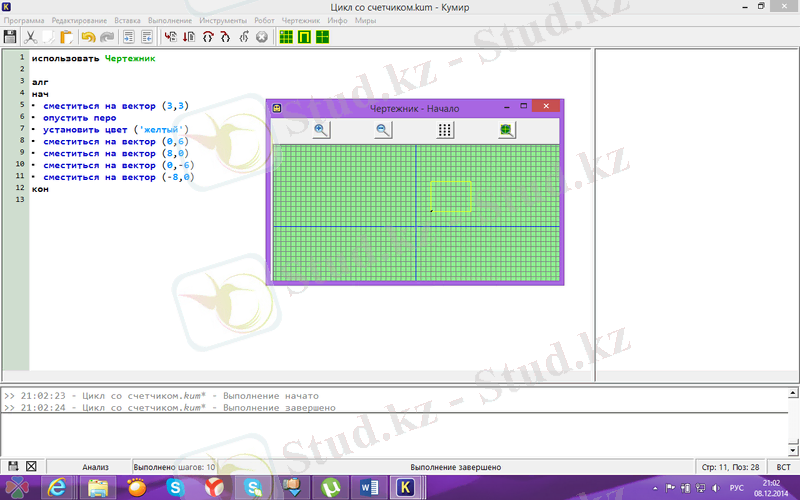The image size is (800, 500).
Task: Save the program with the floppy icon
Action: click(x=10, y=37)
